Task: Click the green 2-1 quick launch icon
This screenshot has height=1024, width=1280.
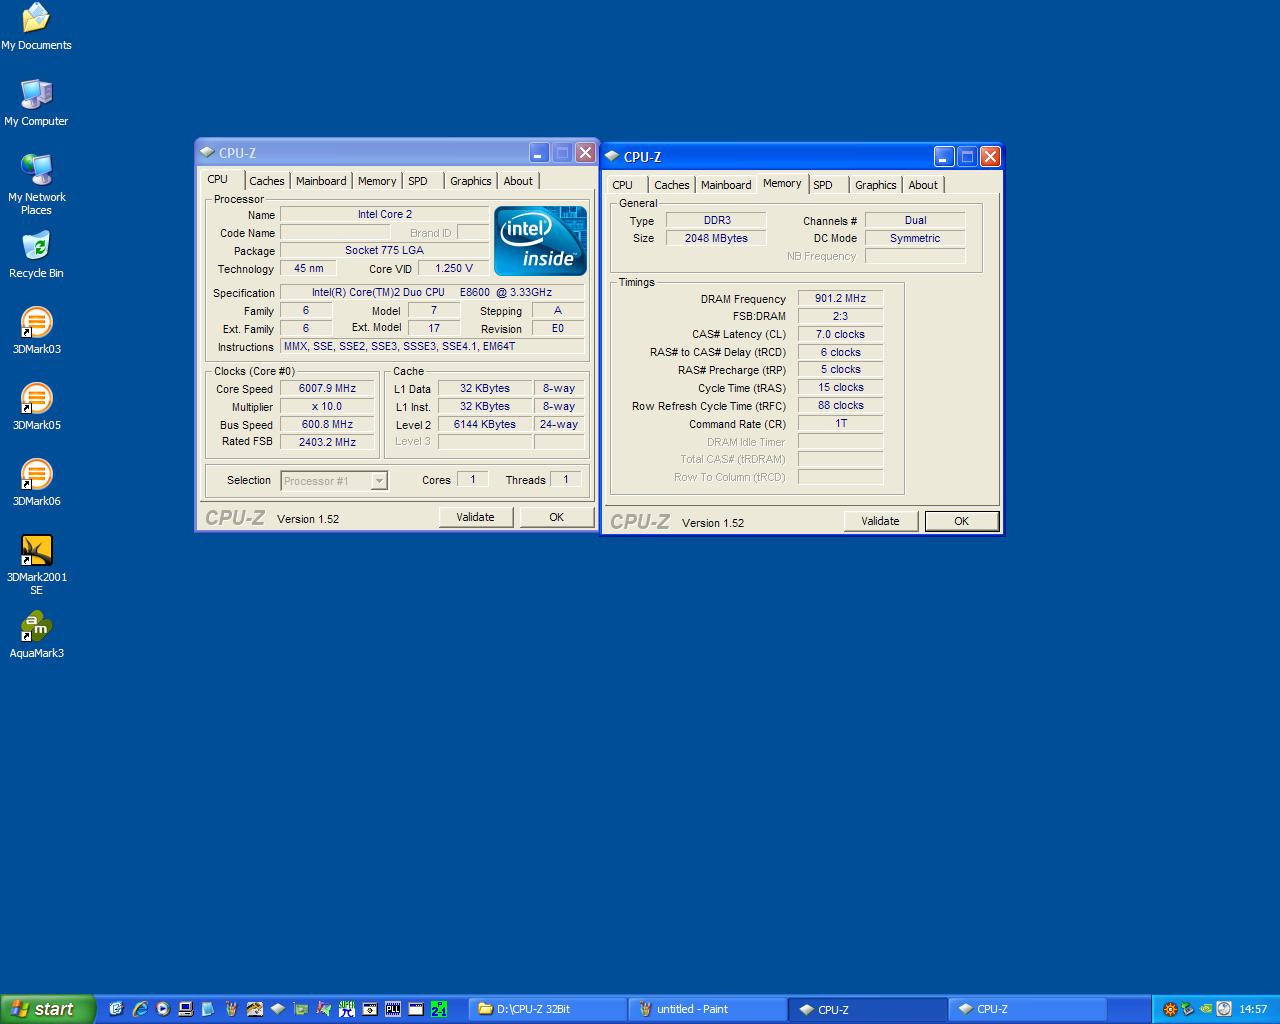Action: (439, 1009)
